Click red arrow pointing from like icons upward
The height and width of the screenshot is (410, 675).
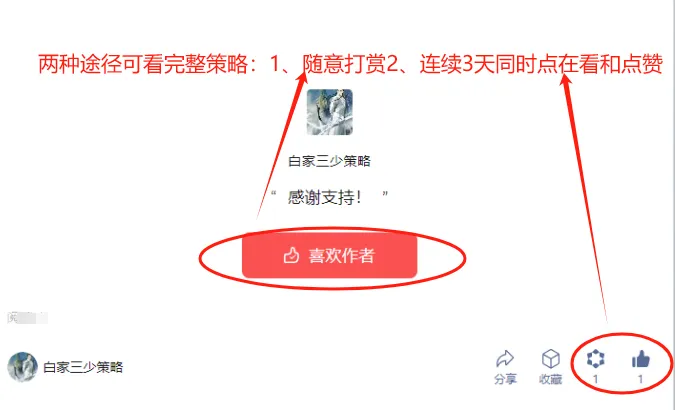pos(585,198)
